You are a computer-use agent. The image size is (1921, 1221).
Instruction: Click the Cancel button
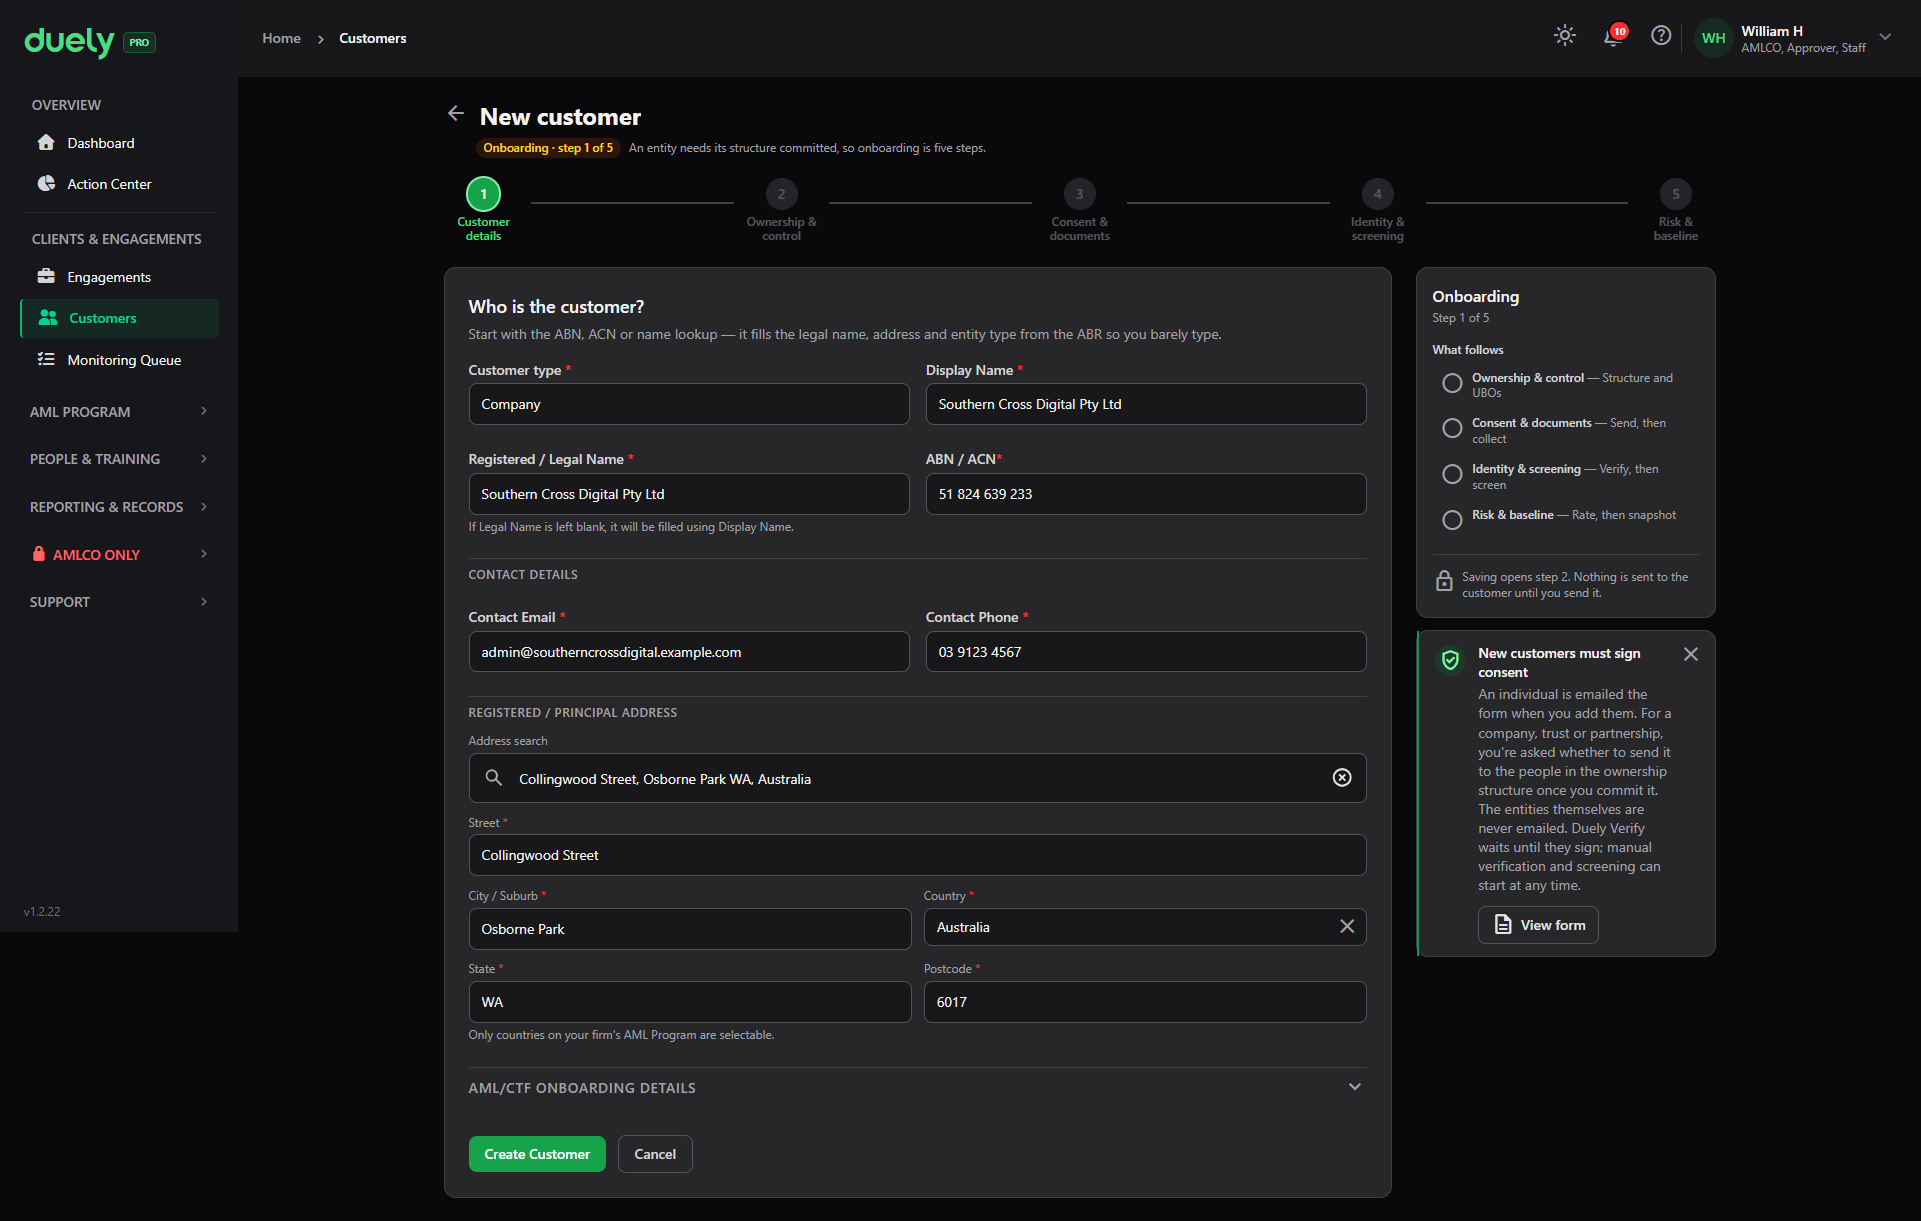655,1154
